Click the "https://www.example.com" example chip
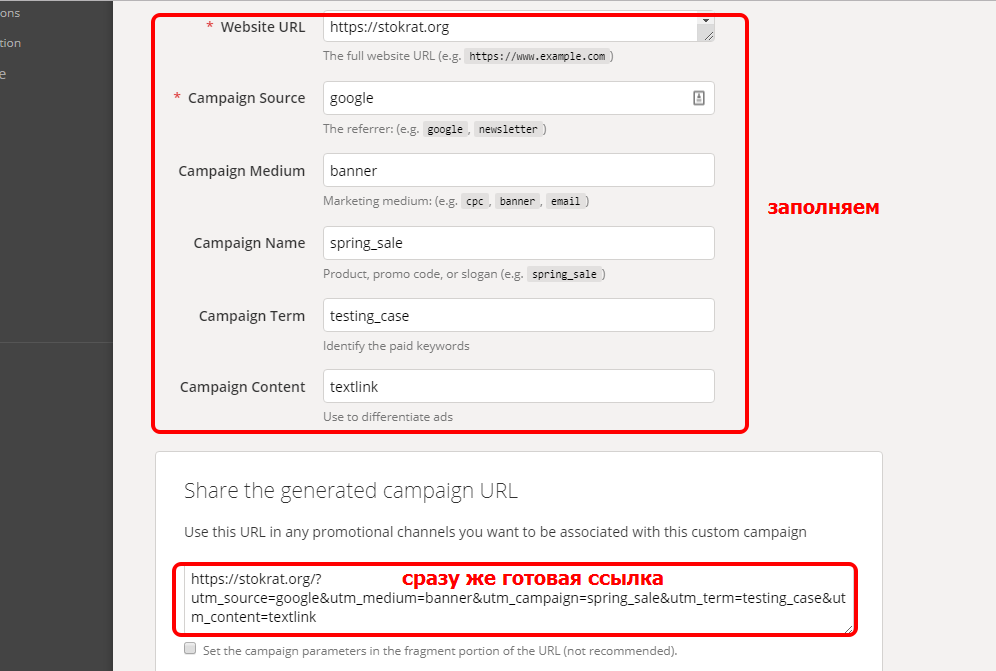This screenshot has height=671, width=996. coord(537,57)
